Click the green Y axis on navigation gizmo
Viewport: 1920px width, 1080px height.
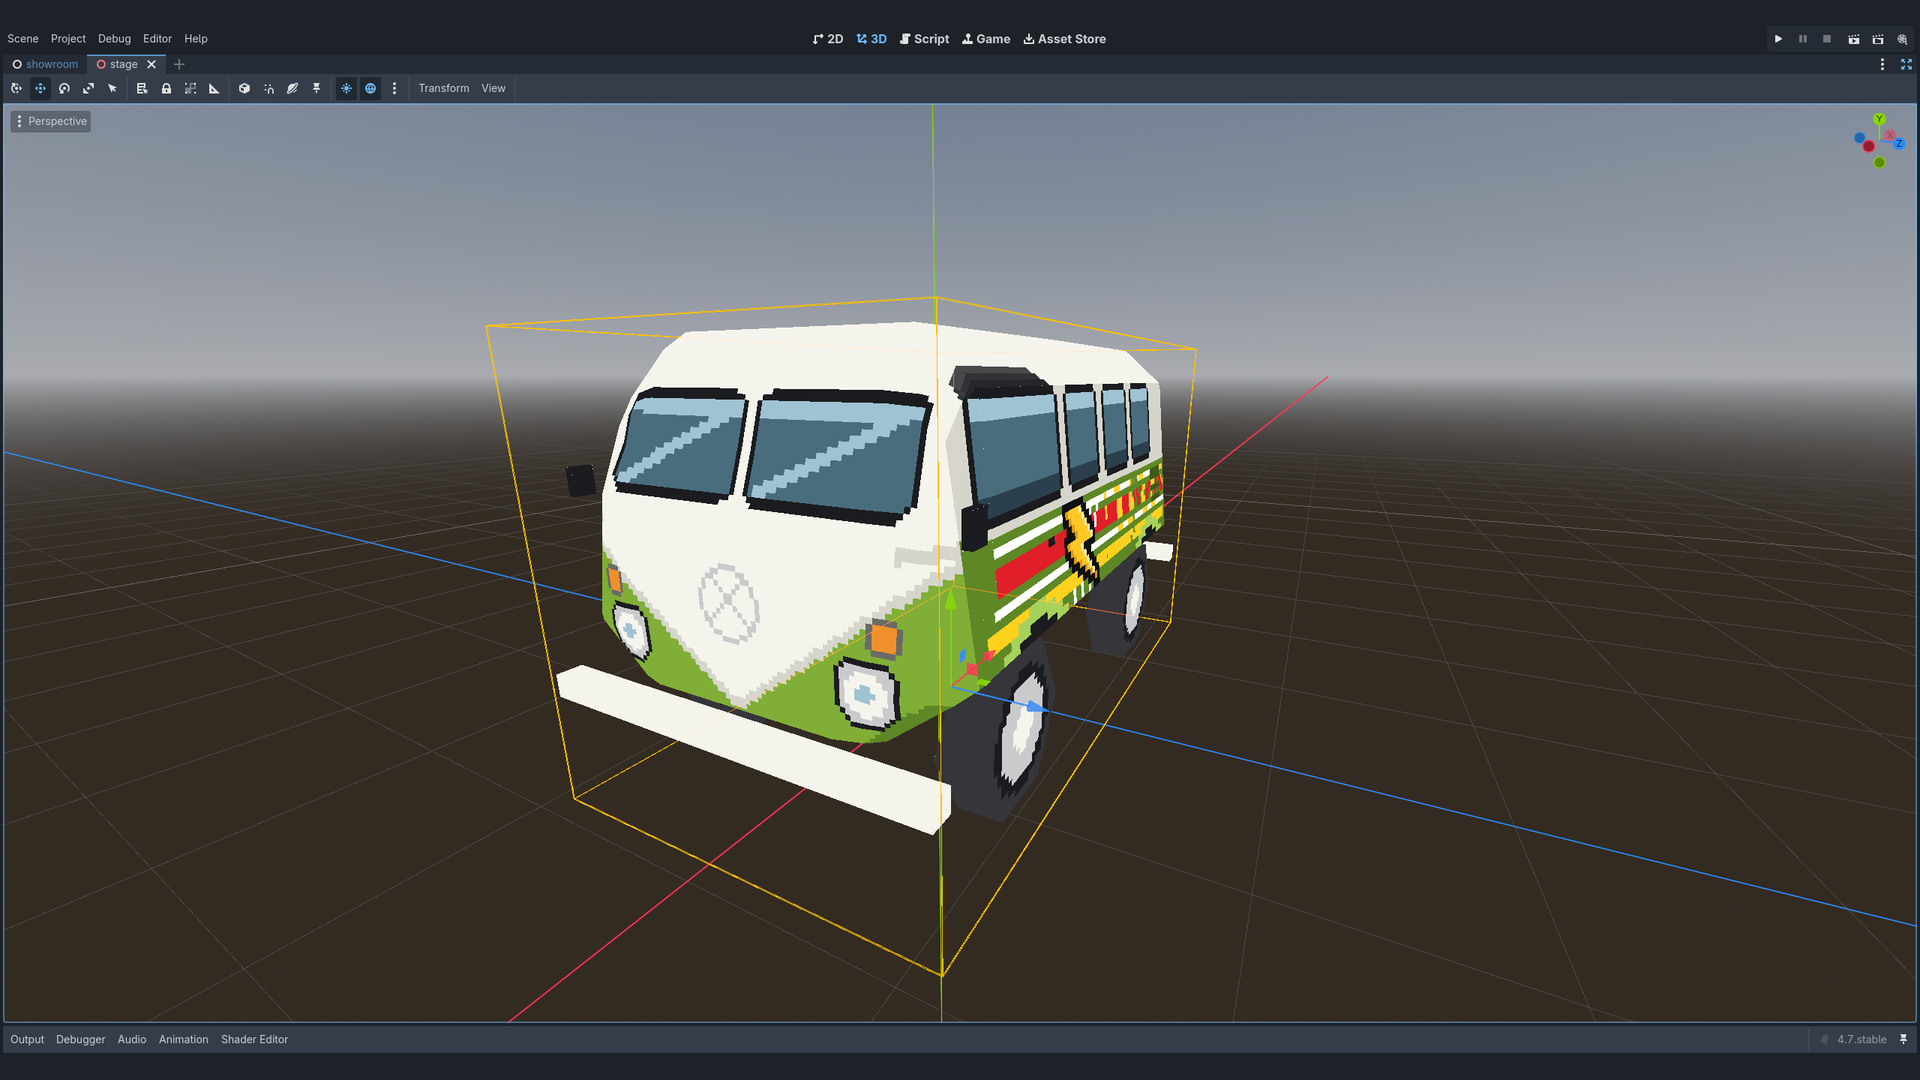[1879, 119]
